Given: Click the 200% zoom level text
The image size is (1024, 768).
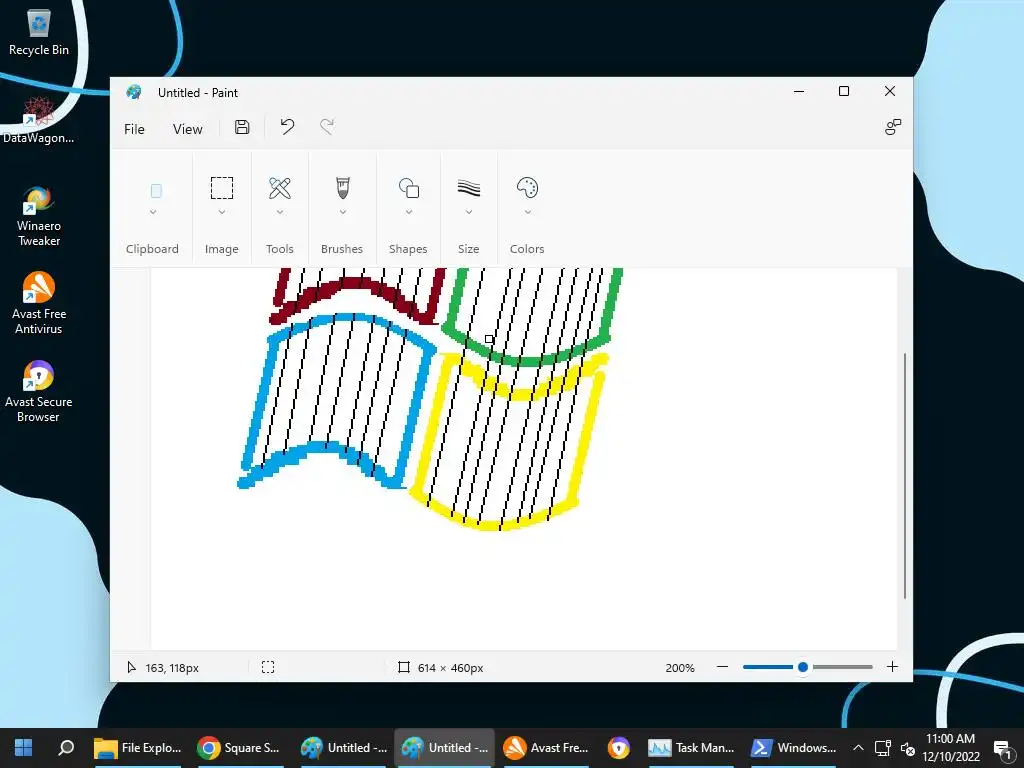Looking at the screenshot, I should tap(680, 667).
